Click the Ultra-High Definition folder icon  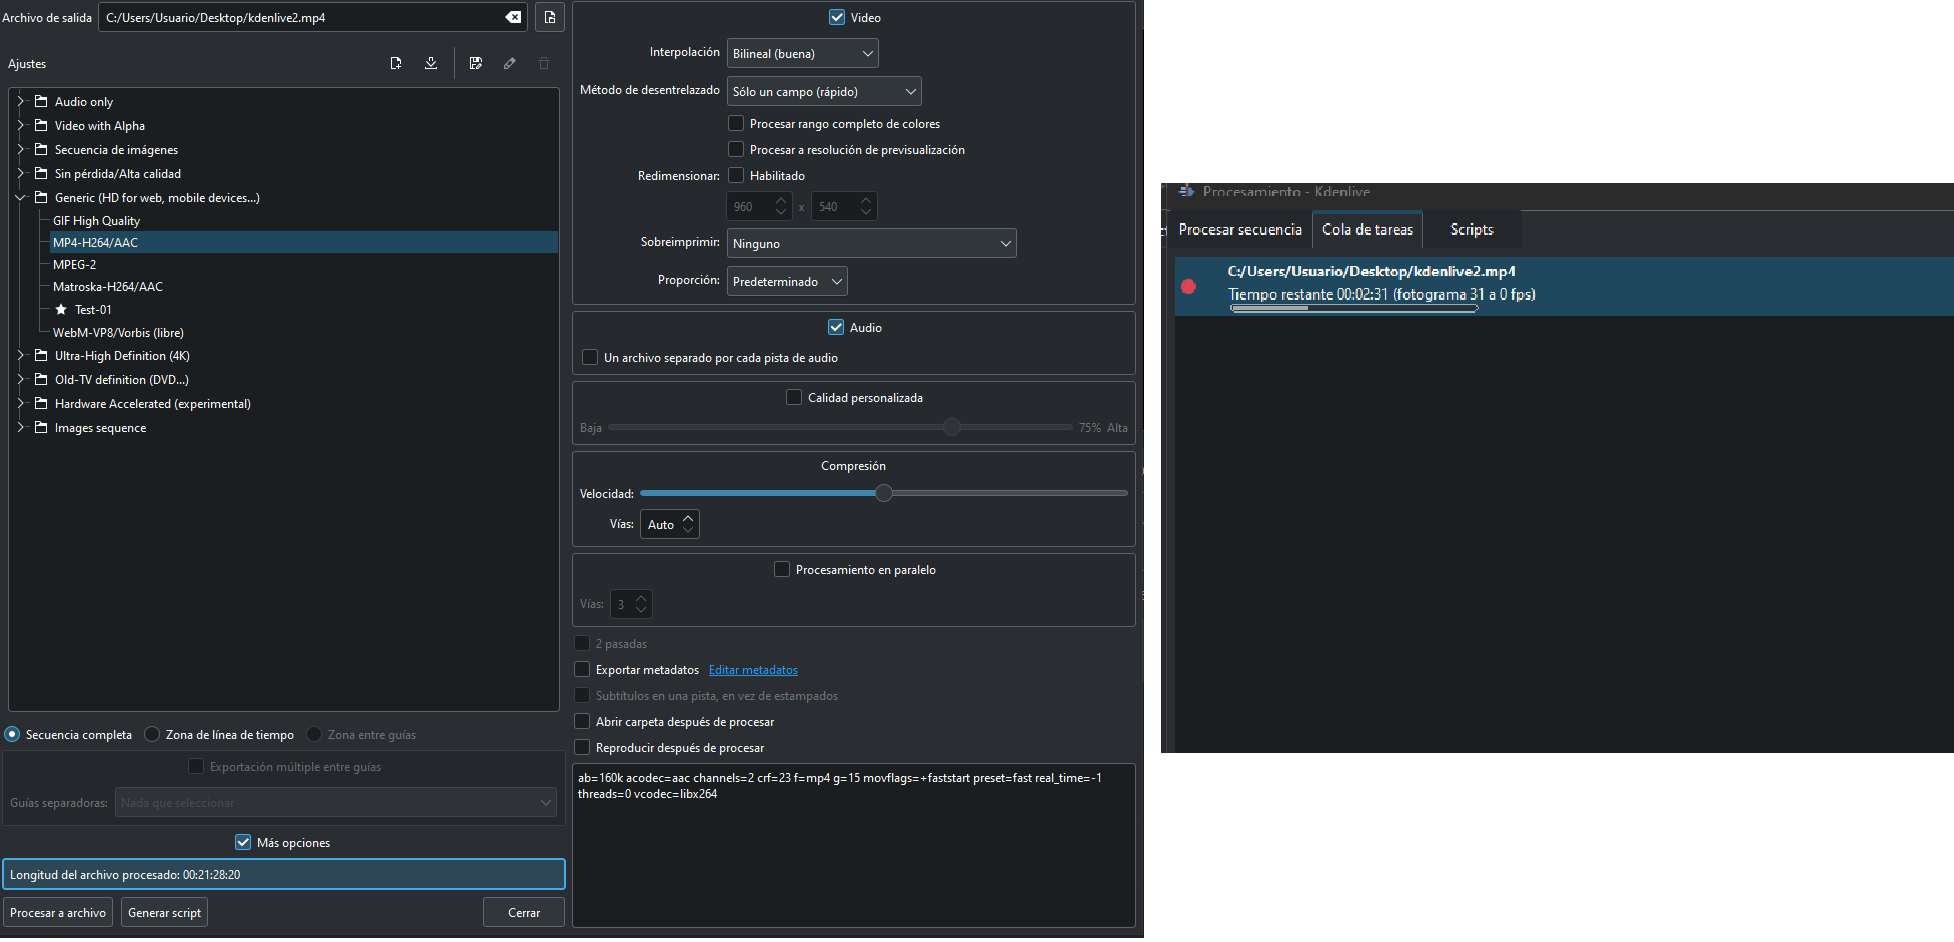tap(41, 355)
